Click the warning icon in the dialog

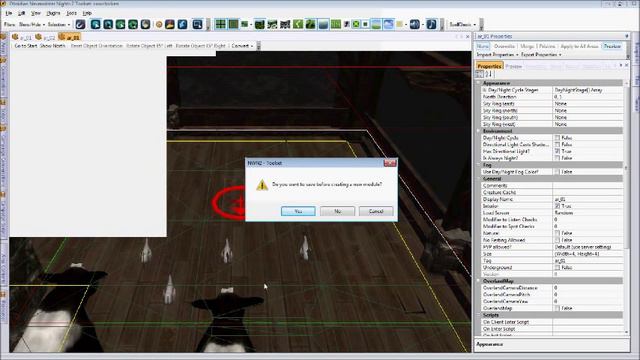point(262,185)
